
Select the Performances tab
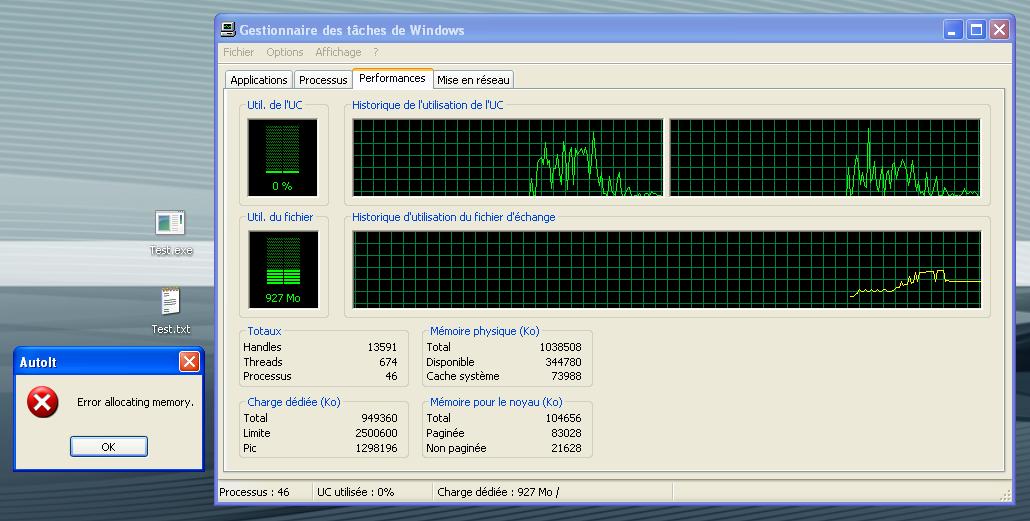(x=392, y=78)
